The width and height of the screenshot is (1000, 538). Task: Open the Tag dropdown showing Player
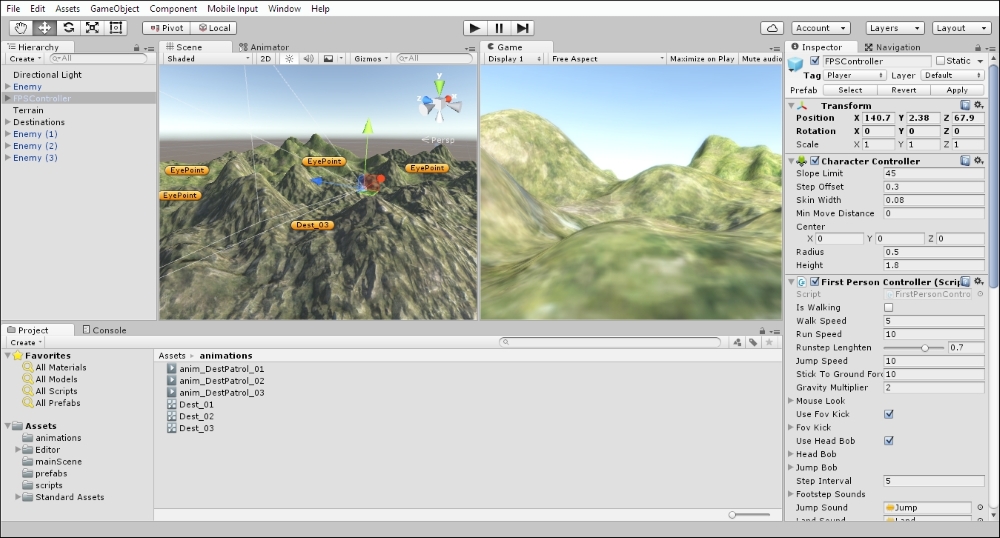(854, 75)
